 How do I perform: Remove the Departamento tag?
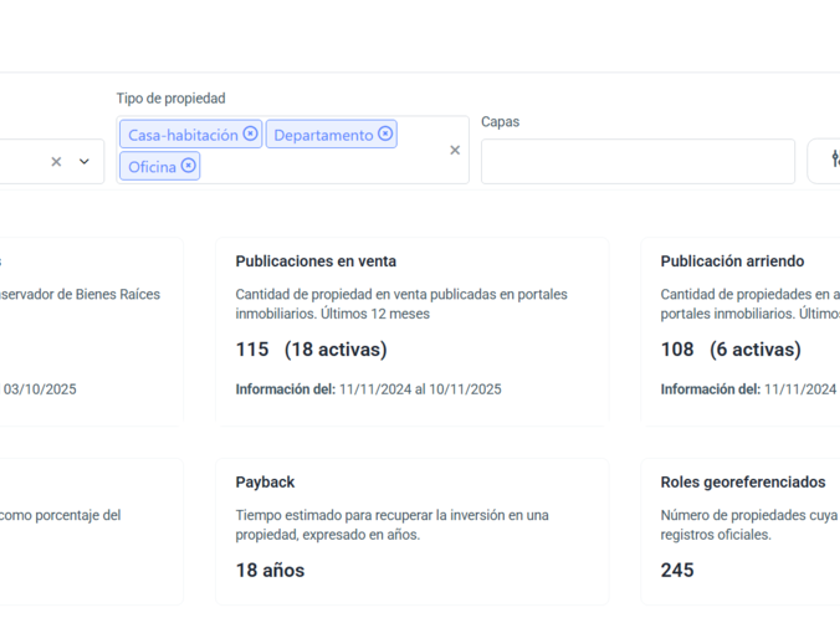(x=385, y=133)
